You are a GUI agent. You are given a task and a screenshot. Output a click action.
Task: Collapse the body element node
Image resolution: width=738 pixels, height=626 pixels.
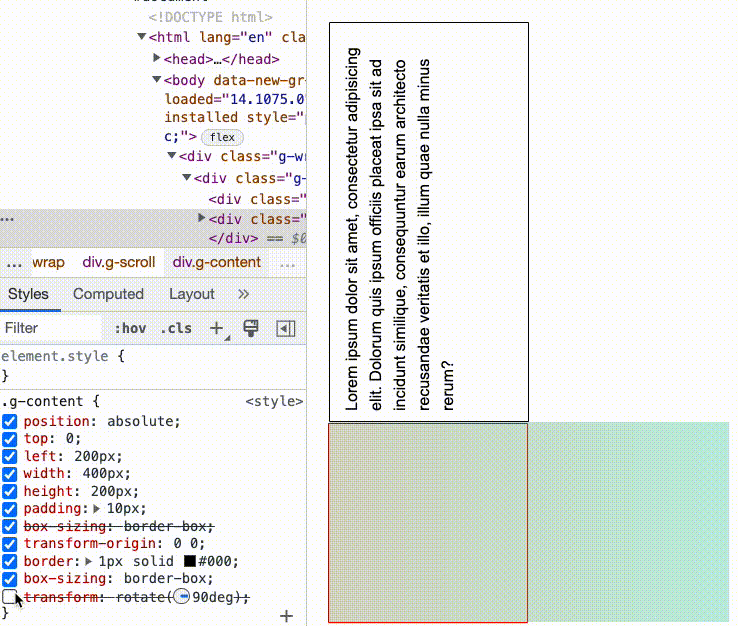pyautogui.click(x=157, y=80)
